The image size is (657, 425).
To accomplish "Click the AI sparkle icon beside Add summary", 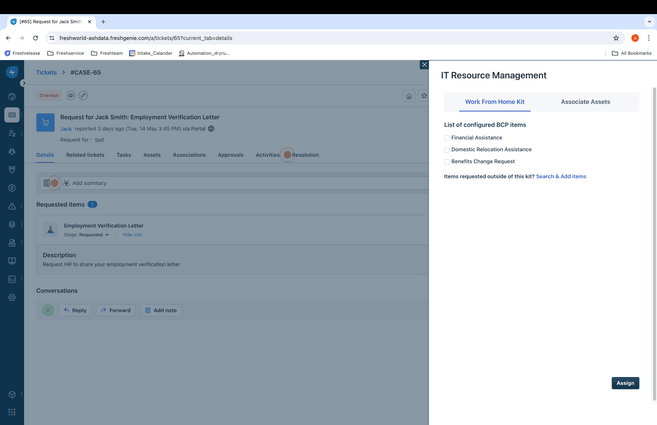I will 66,183.
